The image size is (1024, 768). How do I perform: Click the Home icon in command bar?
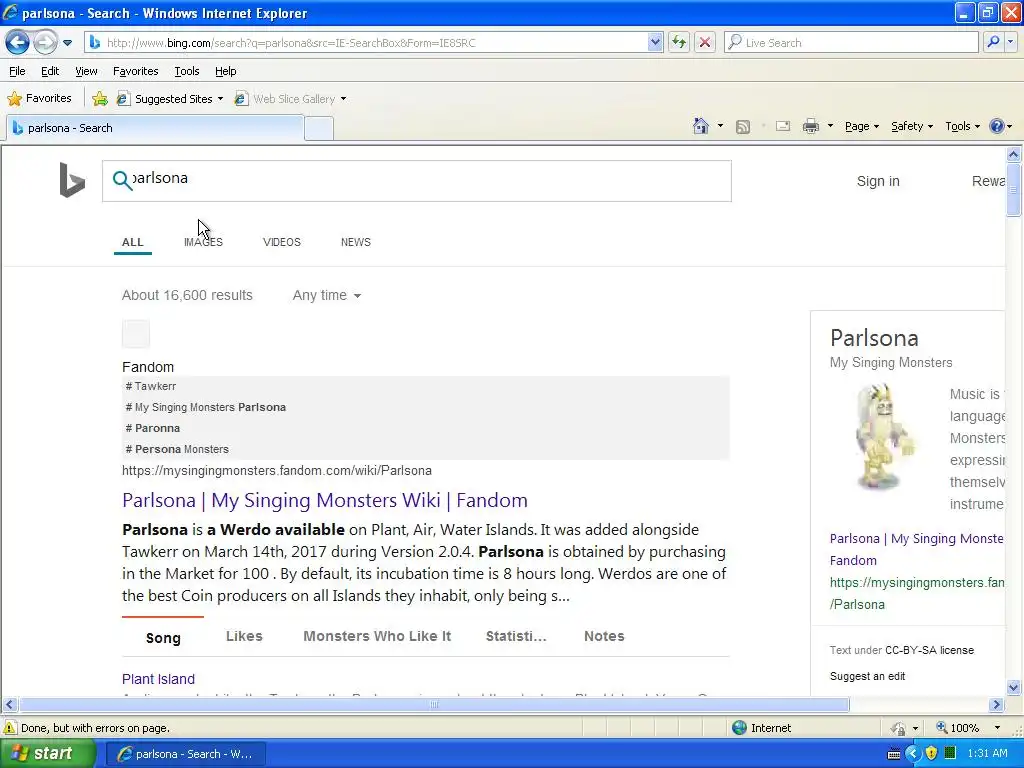701,126
